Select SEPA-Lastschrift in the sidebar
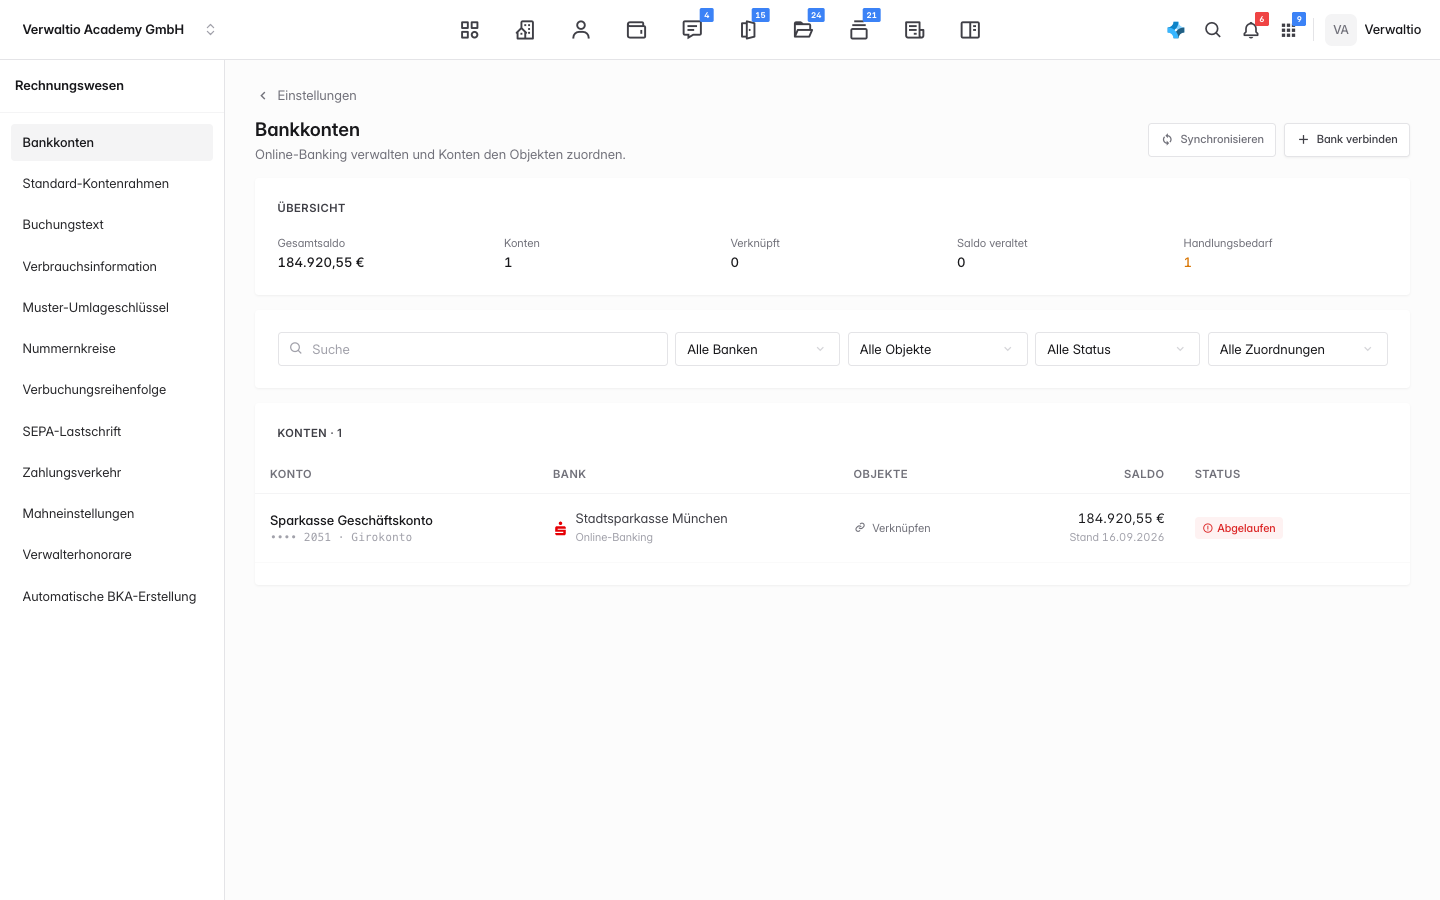The image size is (1440, 900). (x=112, y=432)
